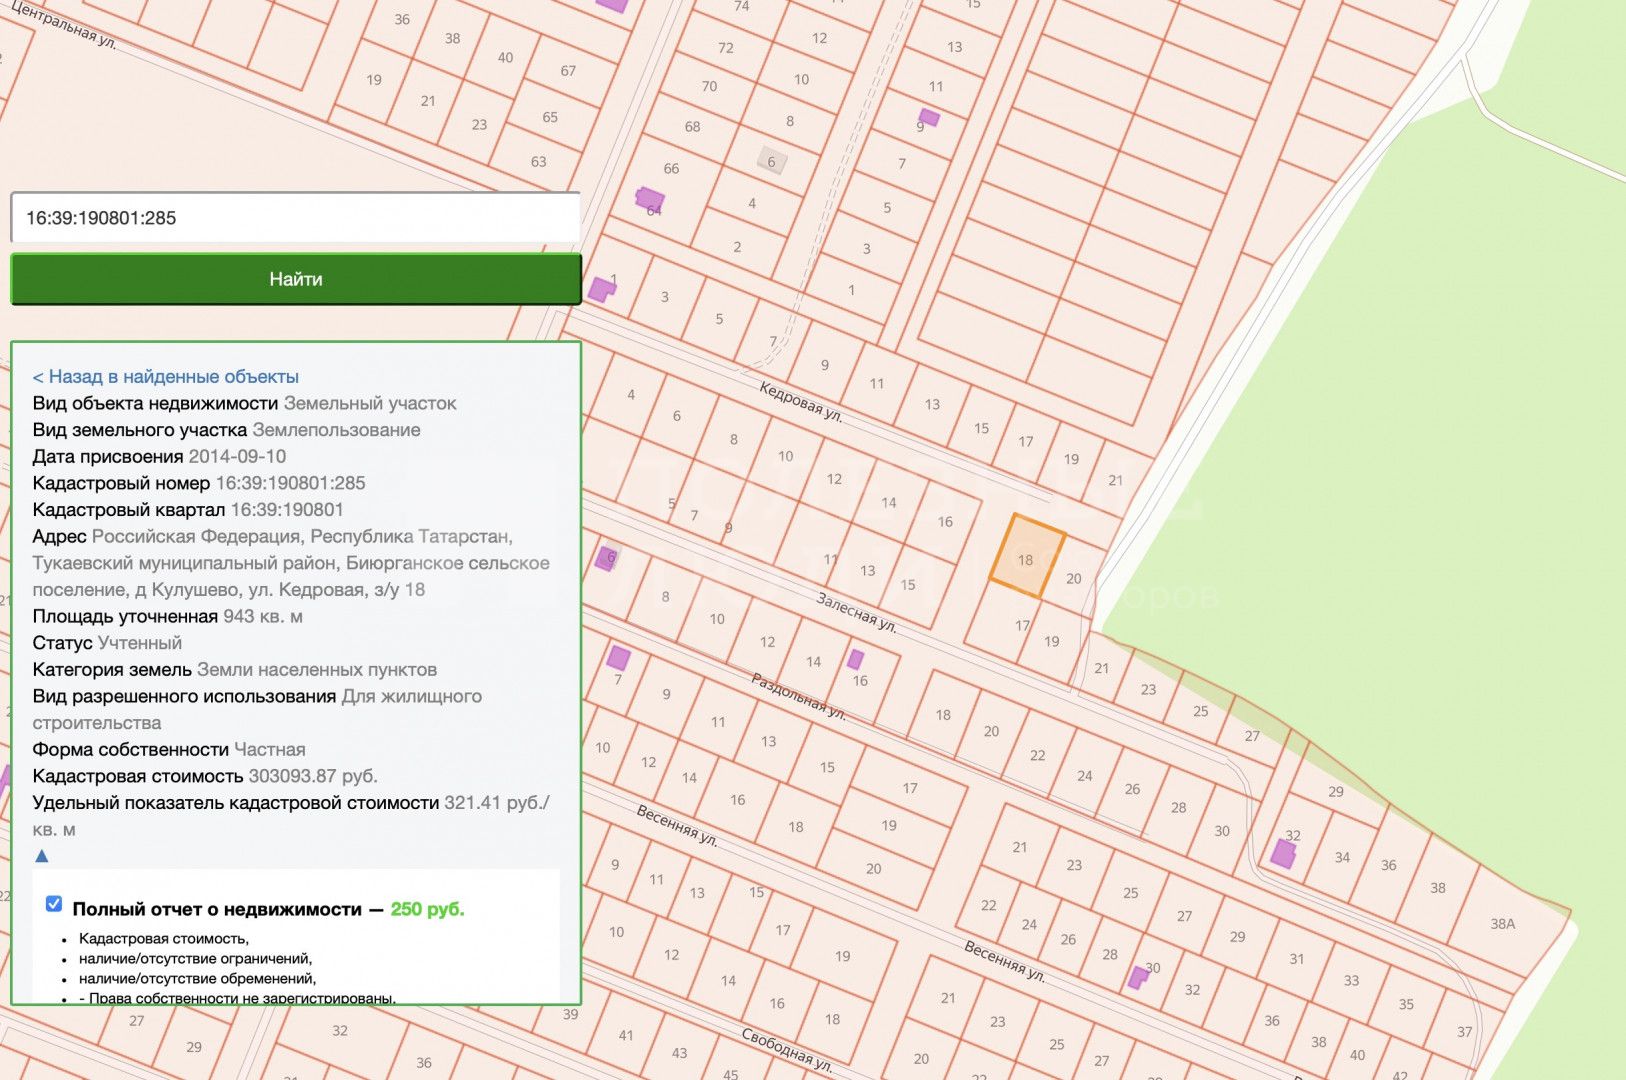Screen dimensions: 1626x1080
Task: Click the gray building on parcel 6
Action: (x=770, y=160)
